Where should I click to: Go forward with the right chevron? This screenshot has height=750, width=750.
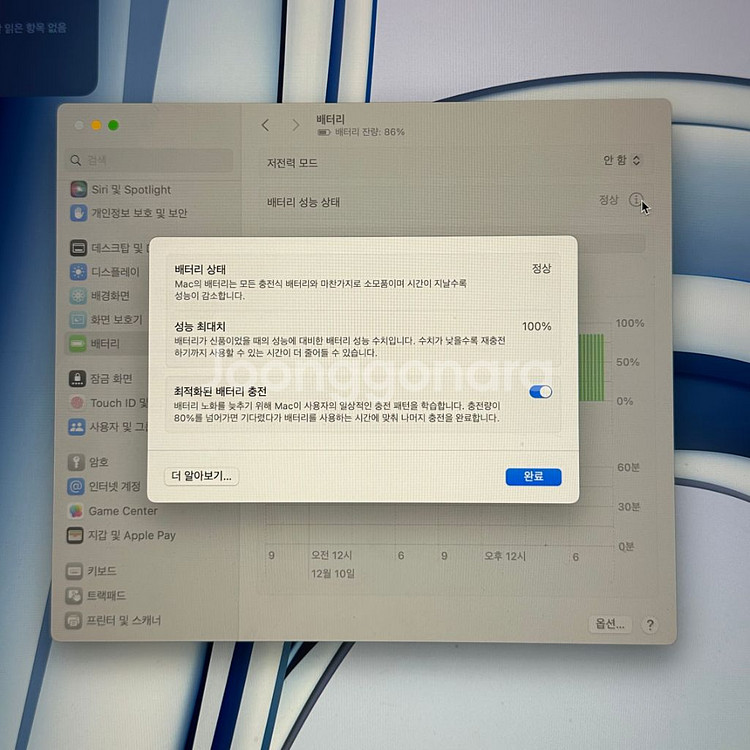click(x=296, y=125)
